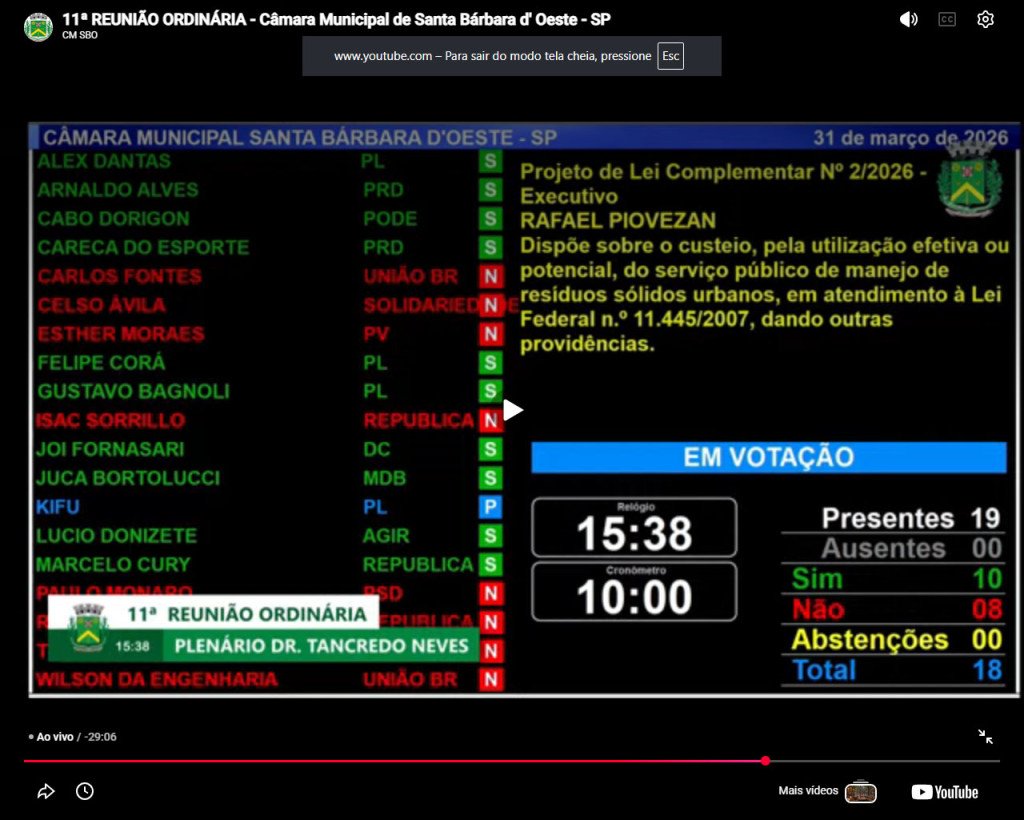Open the 11ª REUNIÃO ORDINÁRIA video title link
The image size is (1024, 820).
pos(336,19)
